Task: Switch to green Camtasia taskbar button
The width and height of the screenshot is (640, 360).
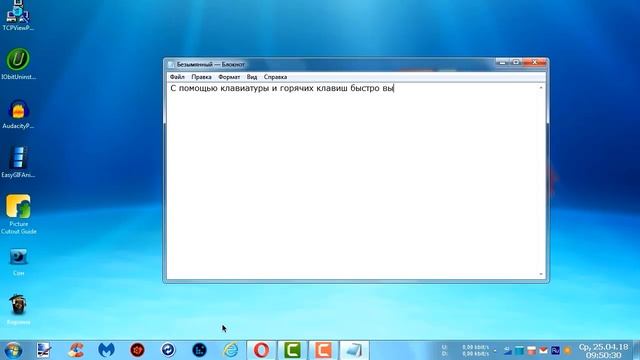Action: point(292,350)
